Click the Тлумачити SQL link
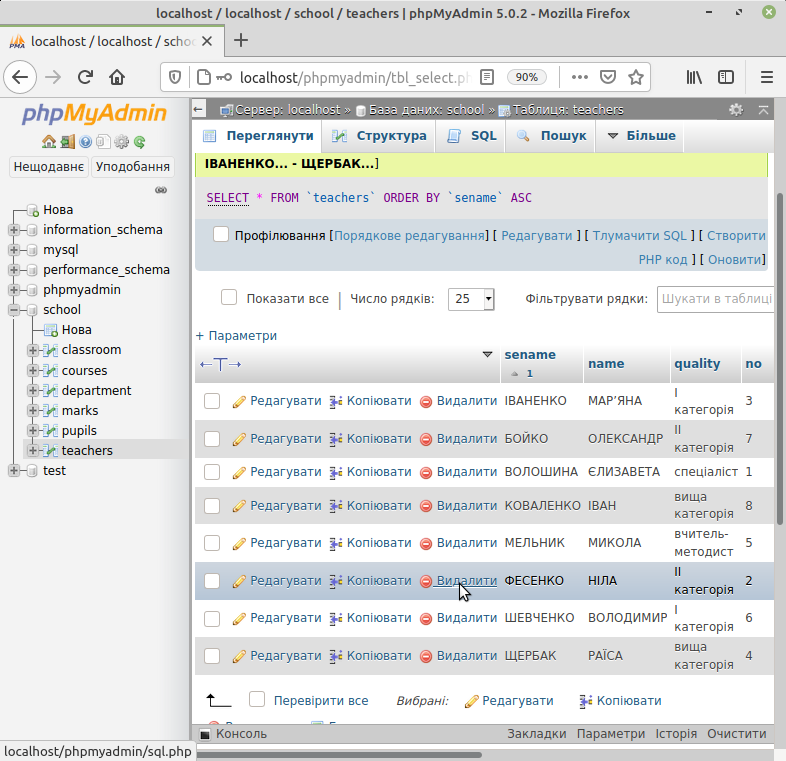The width and height of the screenshot is (786, 761). point(639,236)
